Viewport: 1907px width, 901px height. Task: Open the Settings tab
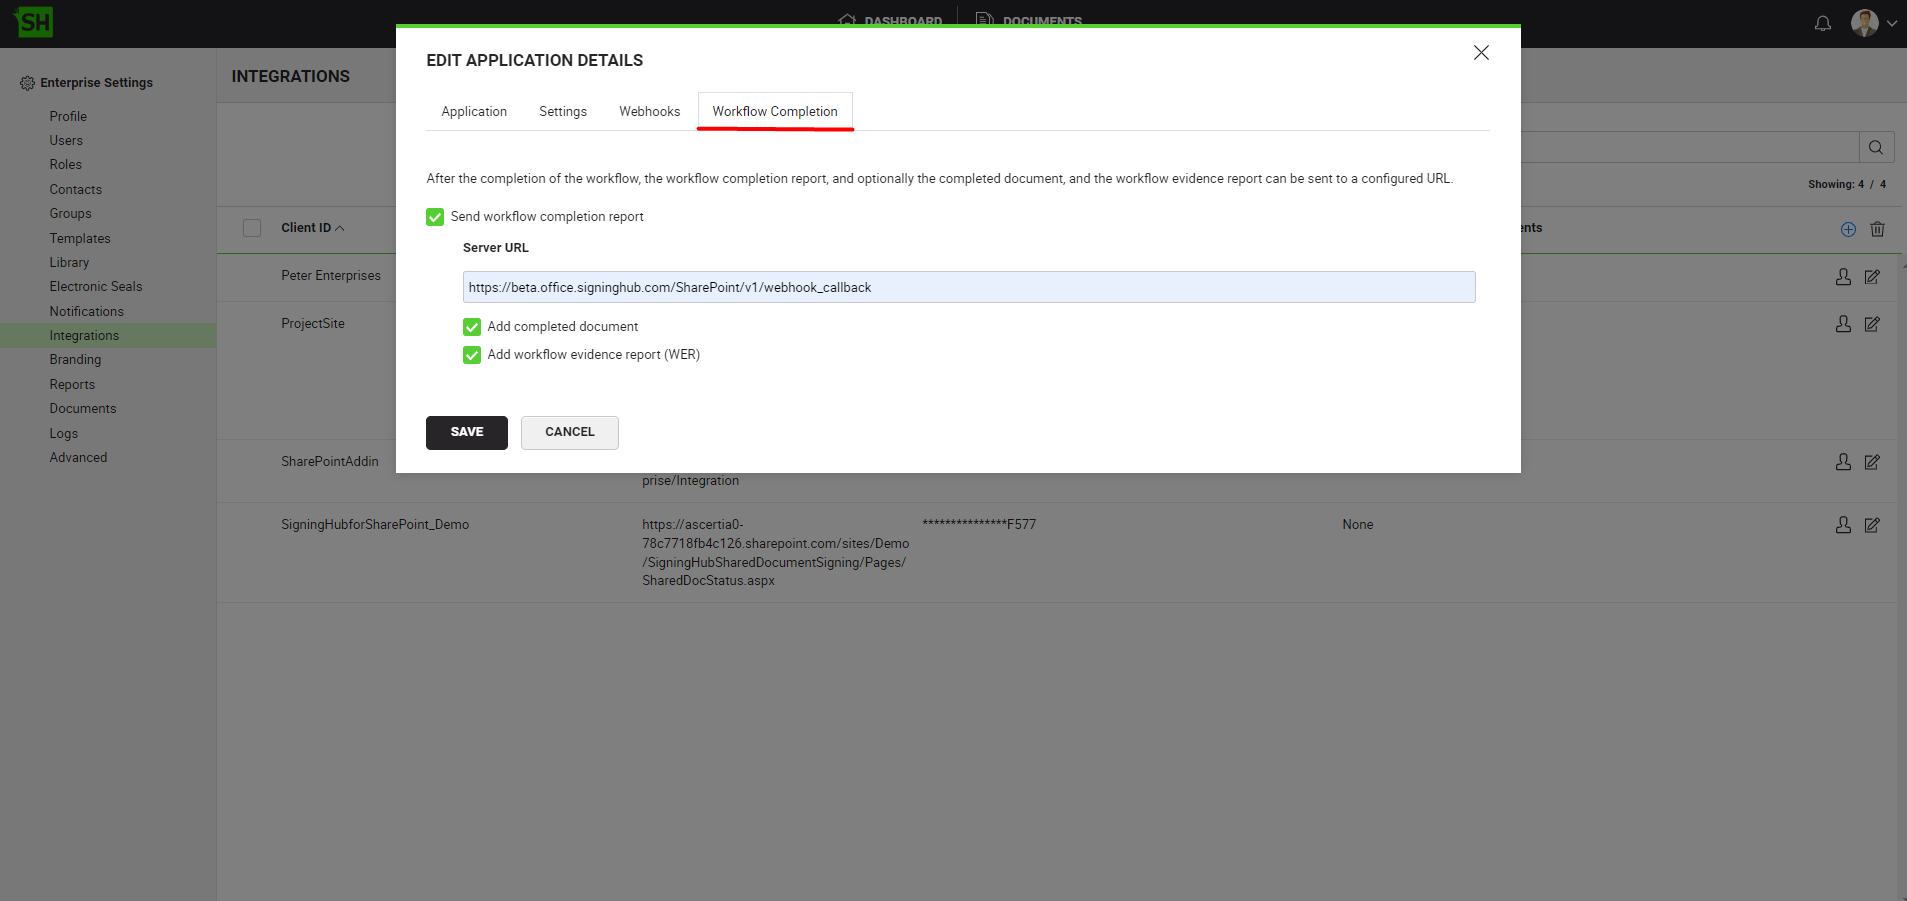click(x=563, y=112)
